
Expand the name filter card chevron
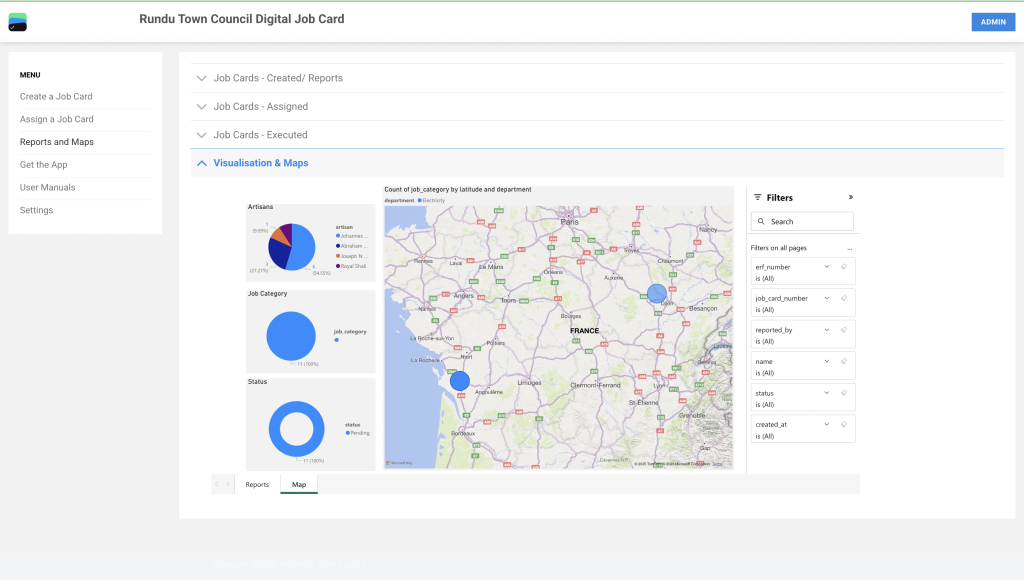coord(826,361)
